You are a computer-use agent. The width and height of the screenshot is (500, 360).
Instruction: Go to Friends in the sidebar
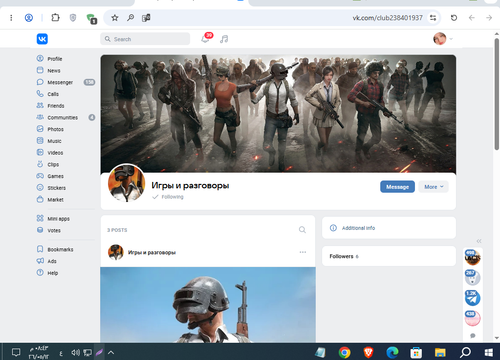pyautogui.click(x=56, y=106)
